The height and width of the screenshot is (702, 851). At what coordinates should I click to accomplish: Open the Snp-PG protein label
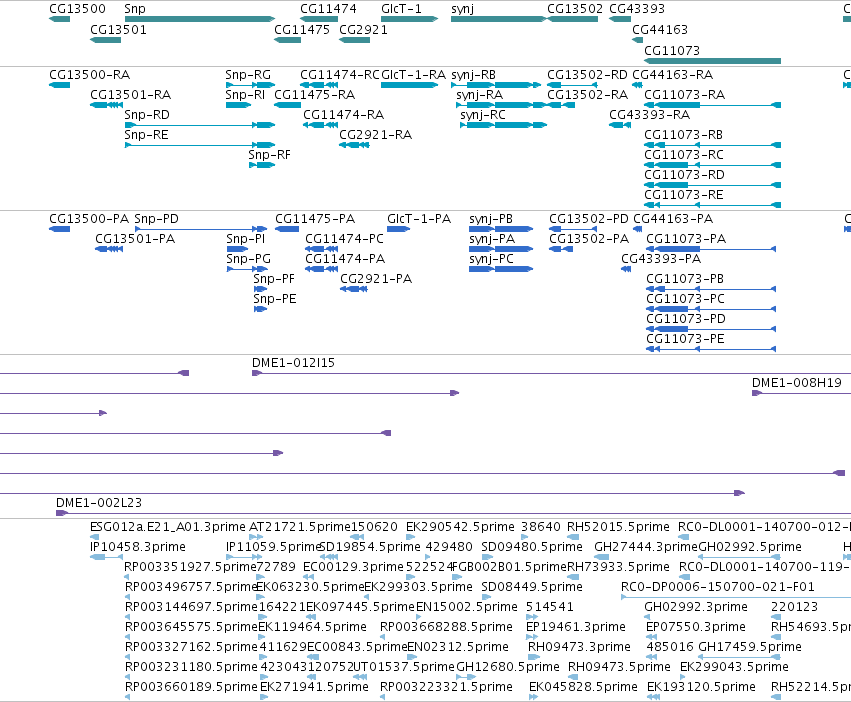click(x=248, y=259)
